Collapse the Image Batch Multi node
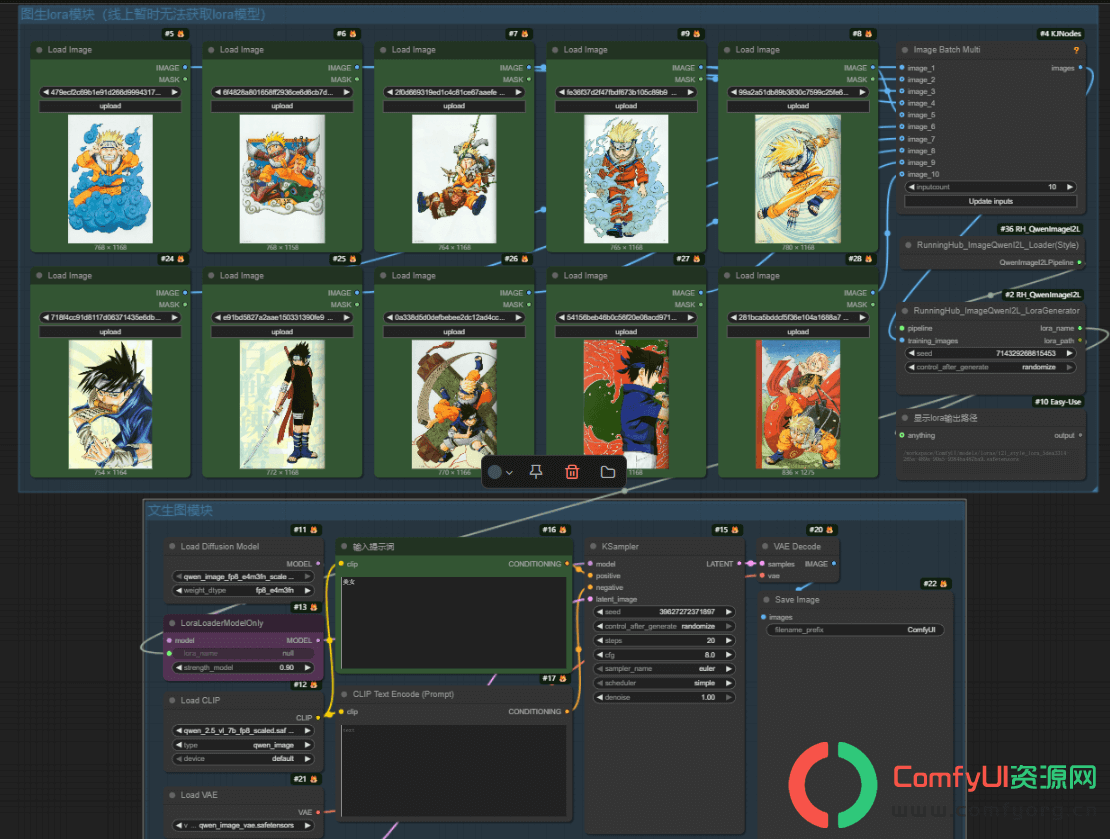This screenshot has height=839, width=1110. click(x=905, y=50)
